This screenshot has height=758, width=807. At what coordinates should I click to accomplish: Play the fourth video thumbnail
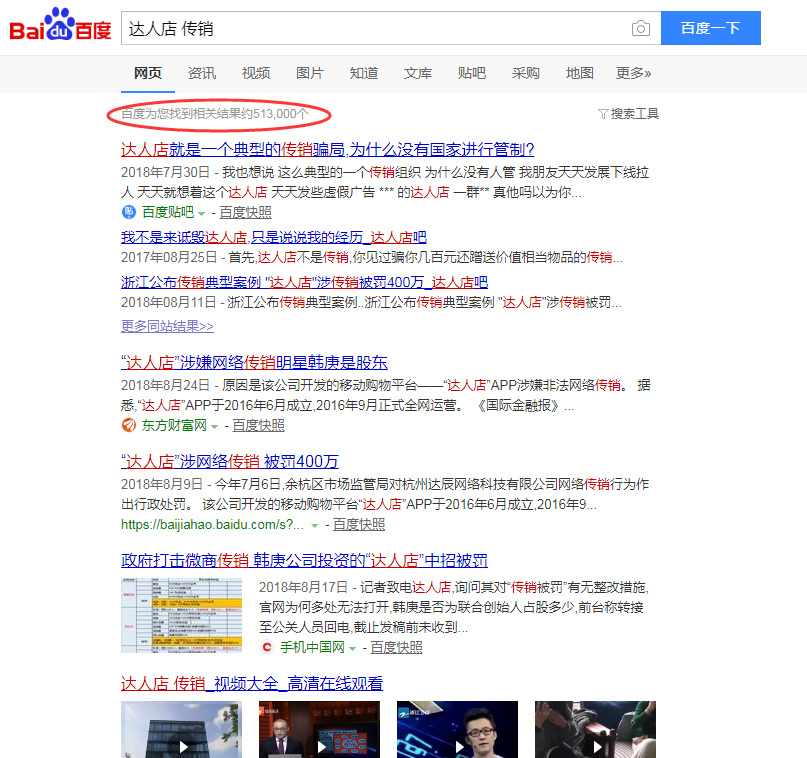point(595,729)
